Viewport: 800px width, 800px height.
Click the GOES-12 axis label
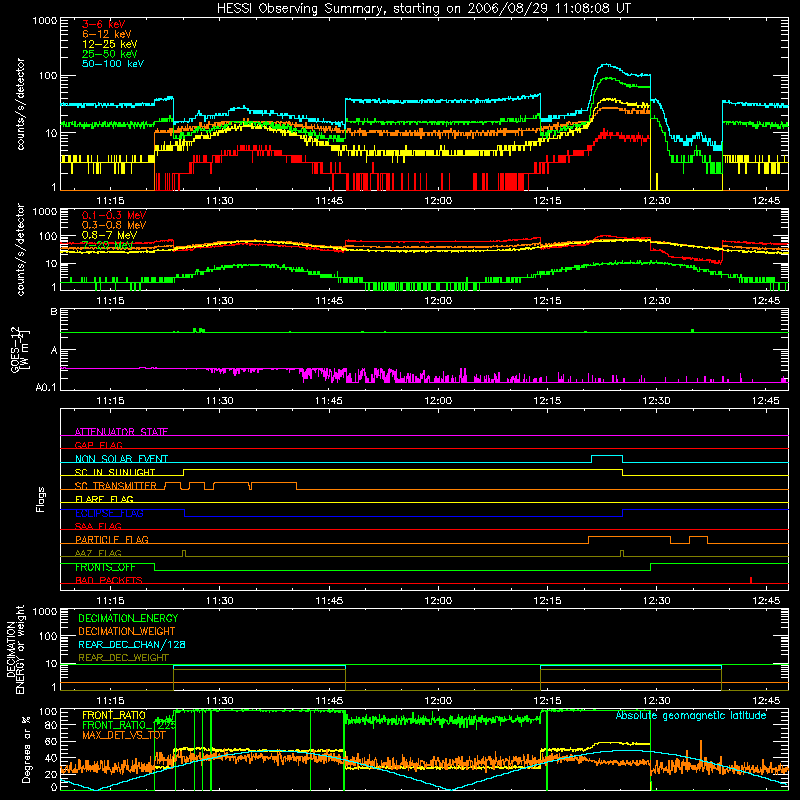coord(20,349)
